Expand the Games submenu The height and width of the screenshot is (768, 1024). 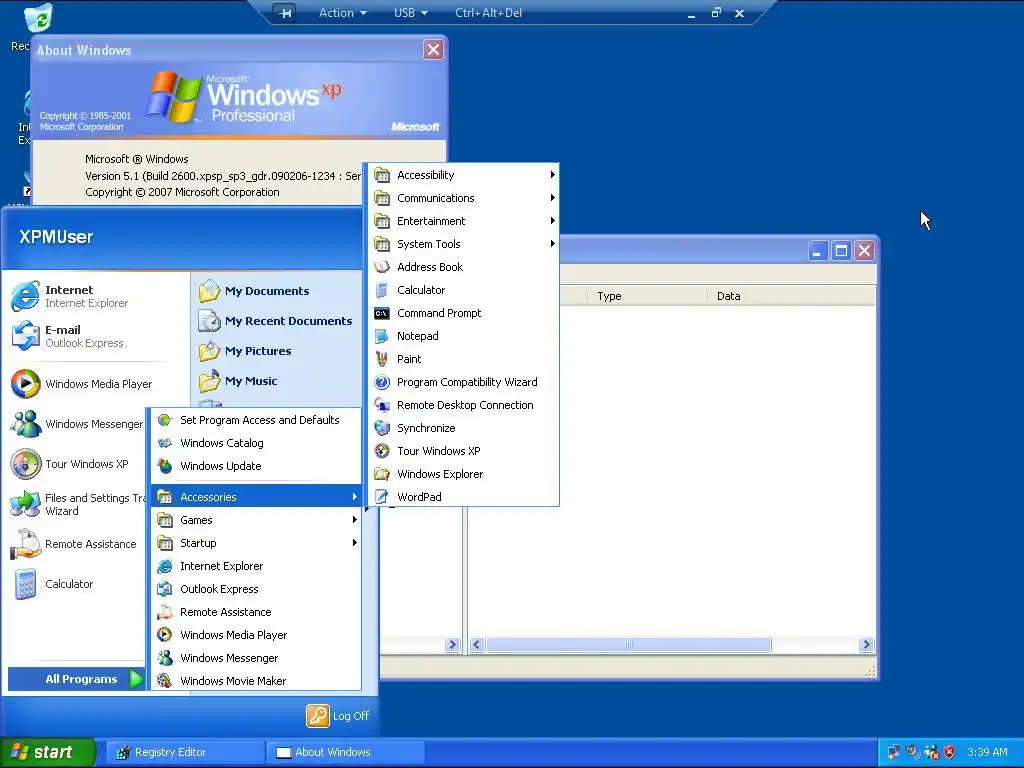[256, 520]
